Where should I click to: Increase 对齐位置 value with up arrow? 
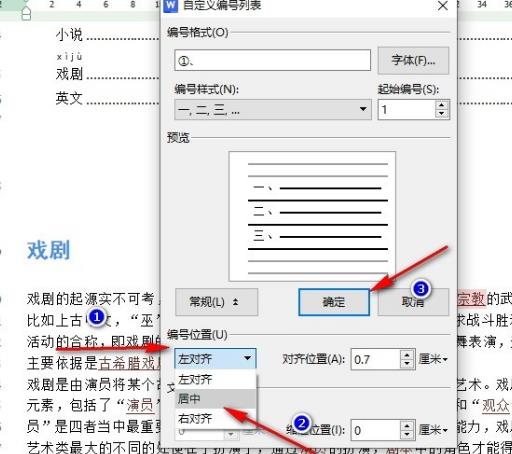tap(407, 355)
